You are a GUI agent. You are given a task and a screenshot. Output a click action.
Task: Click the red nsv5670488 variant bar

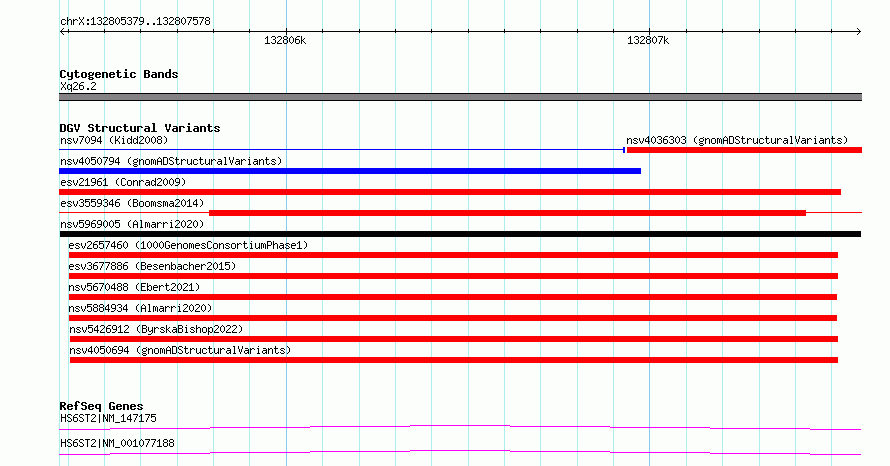(x=452, y=297)
